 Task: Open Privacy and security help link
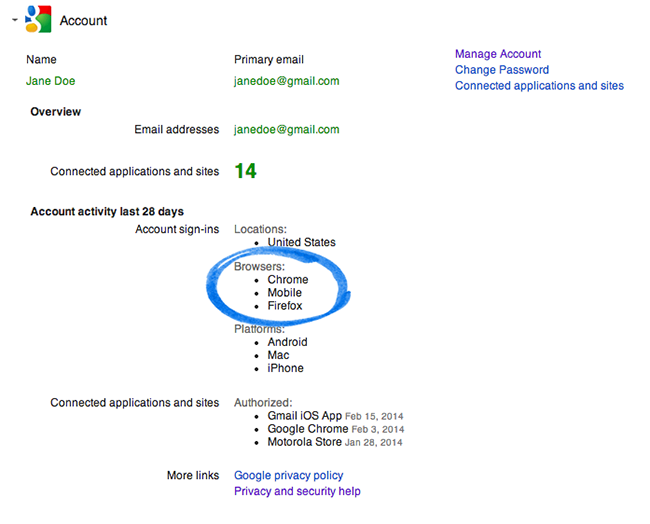(297, 491)
